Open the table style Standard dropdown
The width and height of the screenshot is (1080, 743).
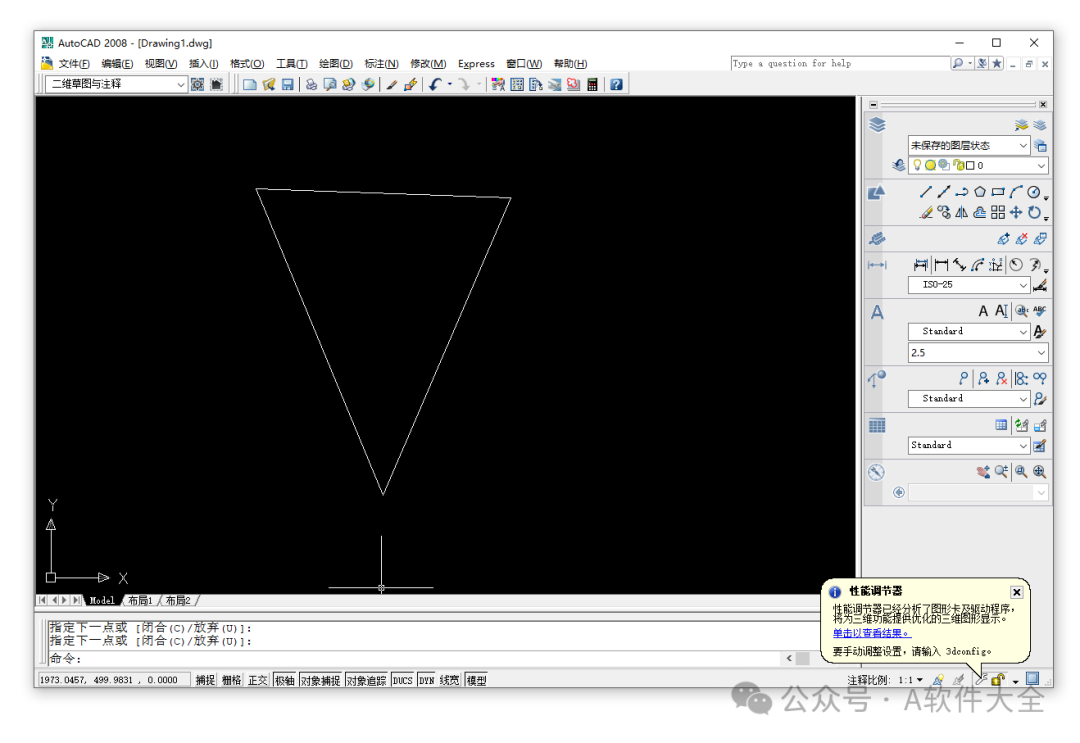968,446
